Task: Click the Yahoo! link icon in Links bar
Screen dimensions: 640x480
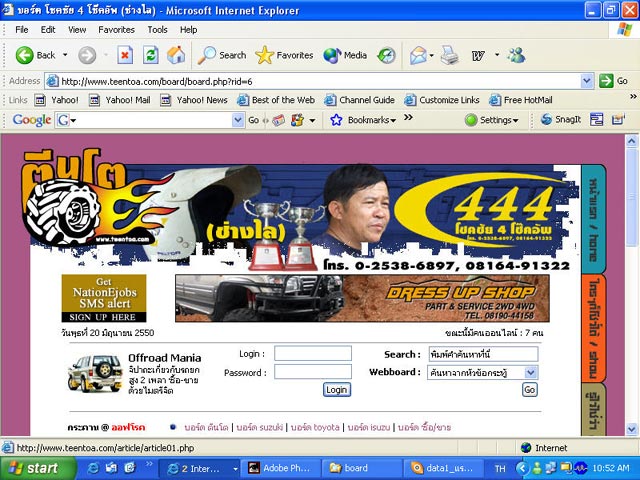Action: pos(40,100)
